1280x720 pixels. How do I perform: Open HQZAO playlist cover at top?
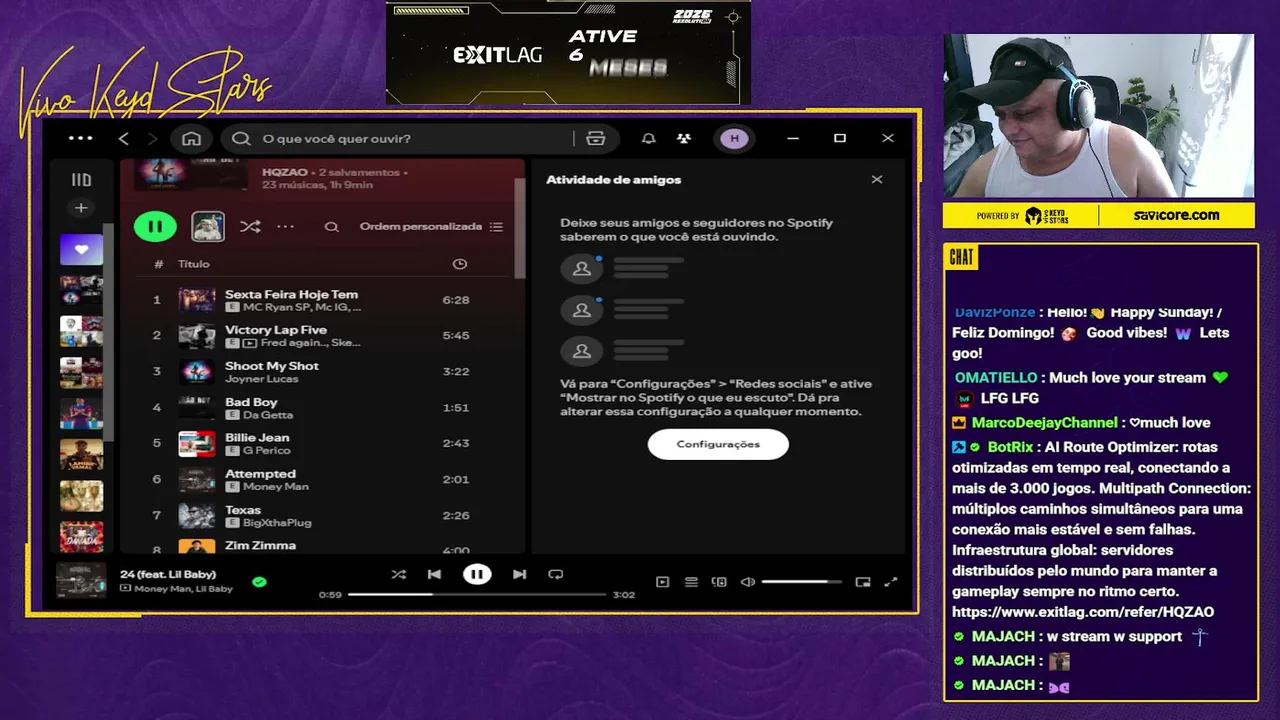coord(191,174)
